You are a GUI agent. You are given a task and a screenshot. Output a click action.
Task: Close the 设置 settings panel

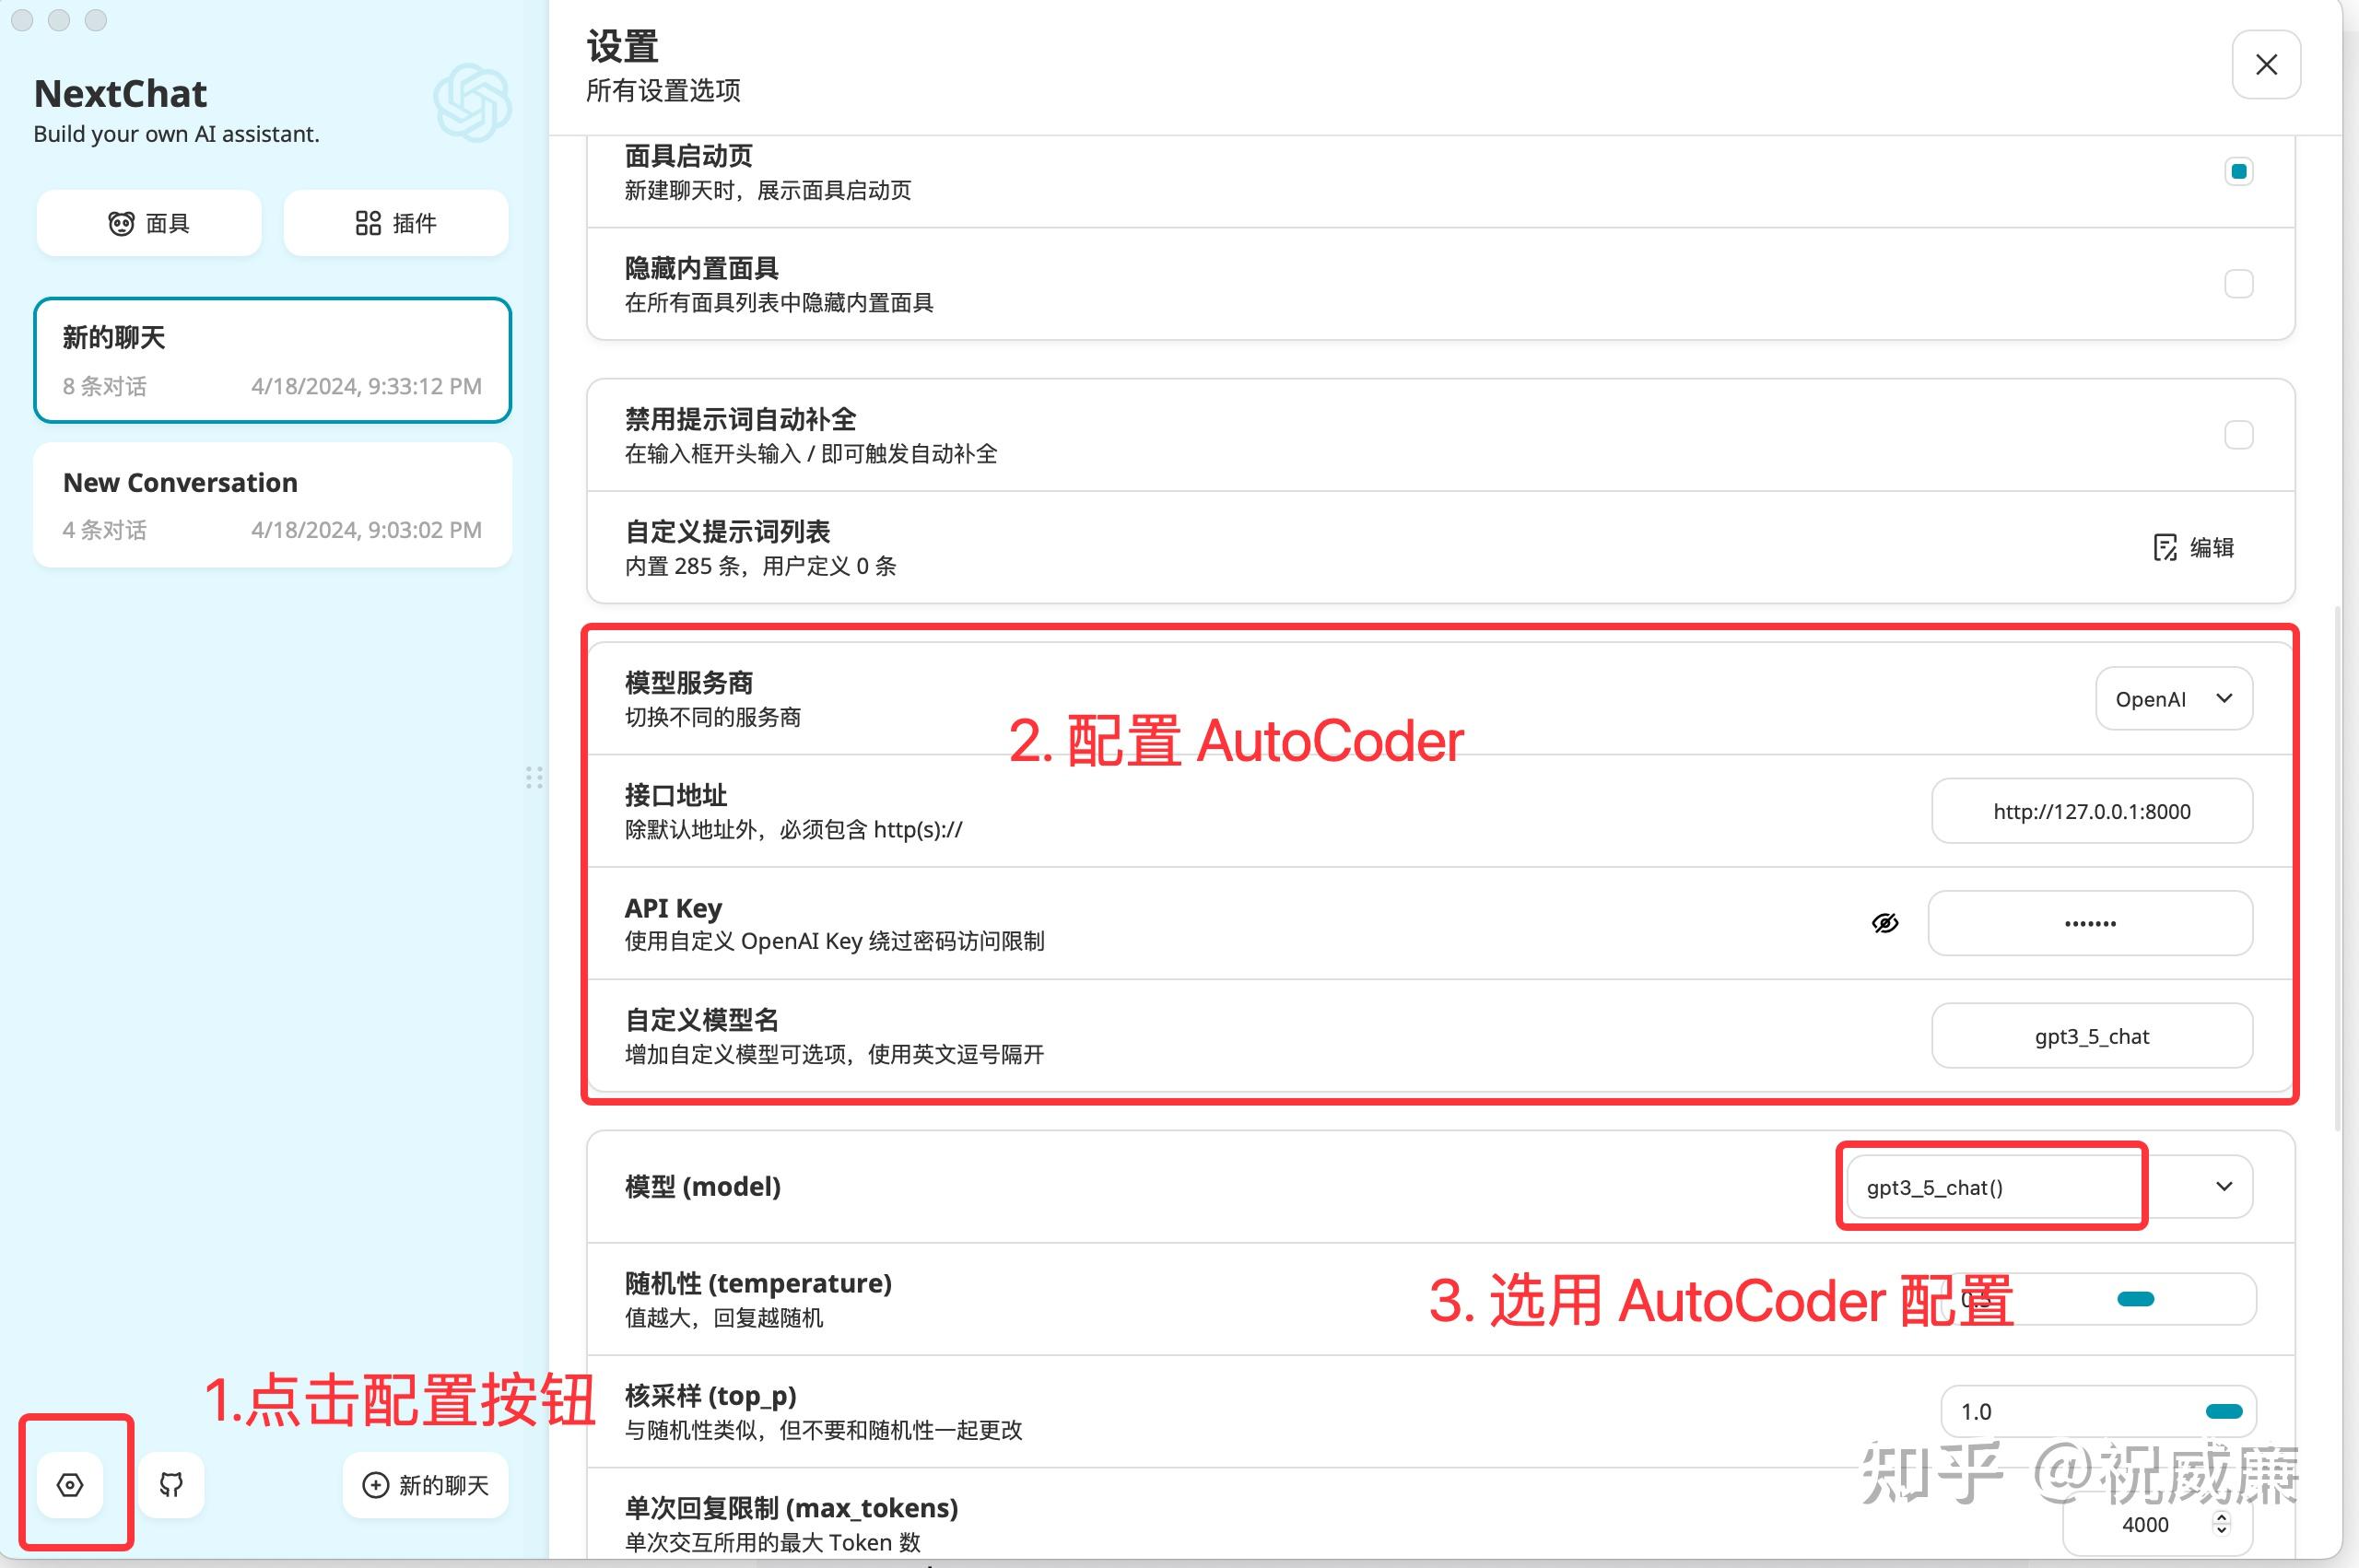[2266, 64]
